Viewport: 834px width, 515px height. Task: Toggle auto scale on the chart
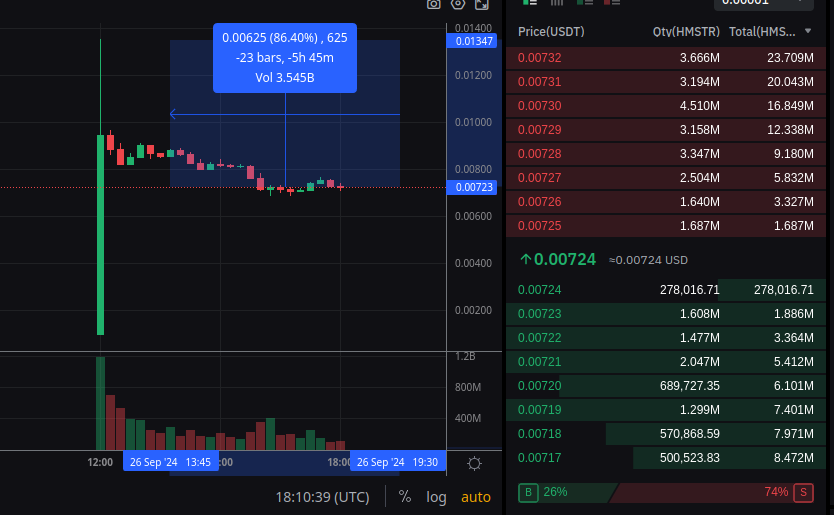click(476, 497)
